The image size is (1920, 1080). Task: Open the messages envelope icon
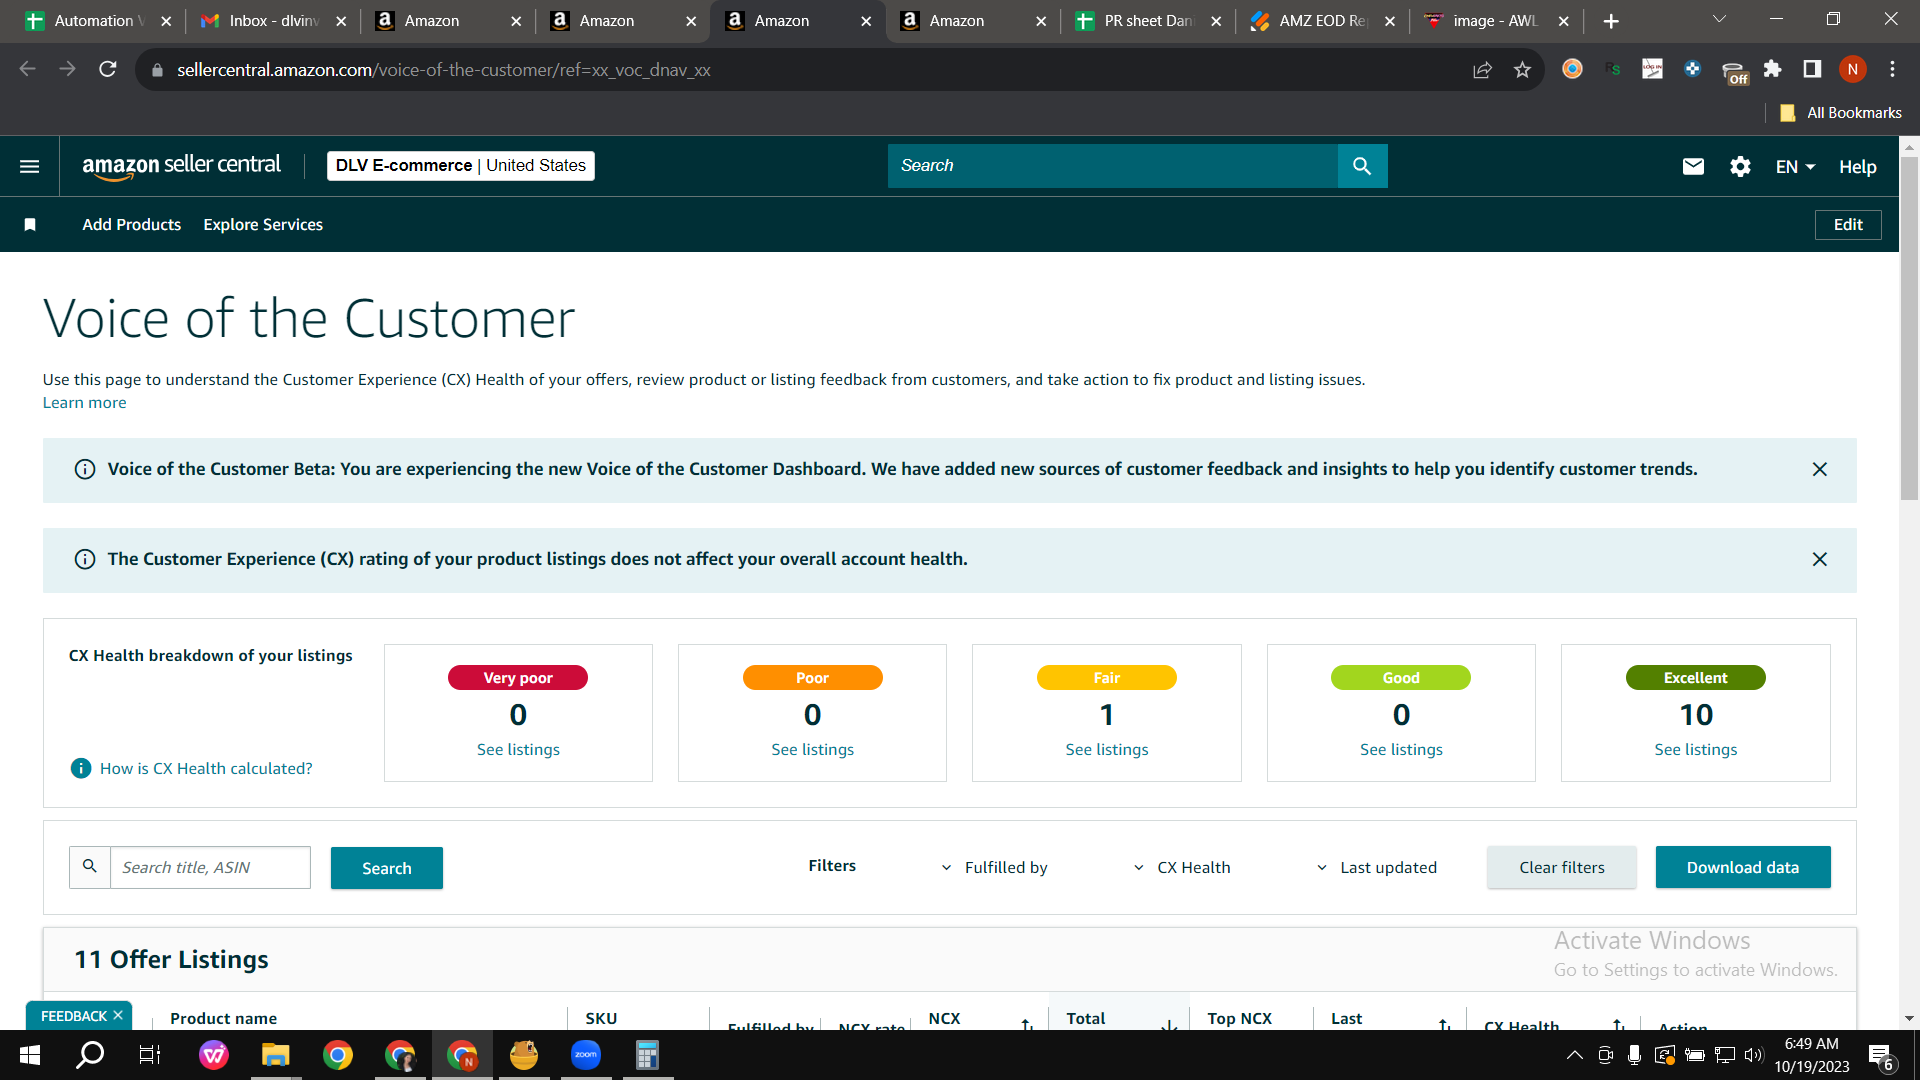tap(1693, 166)
